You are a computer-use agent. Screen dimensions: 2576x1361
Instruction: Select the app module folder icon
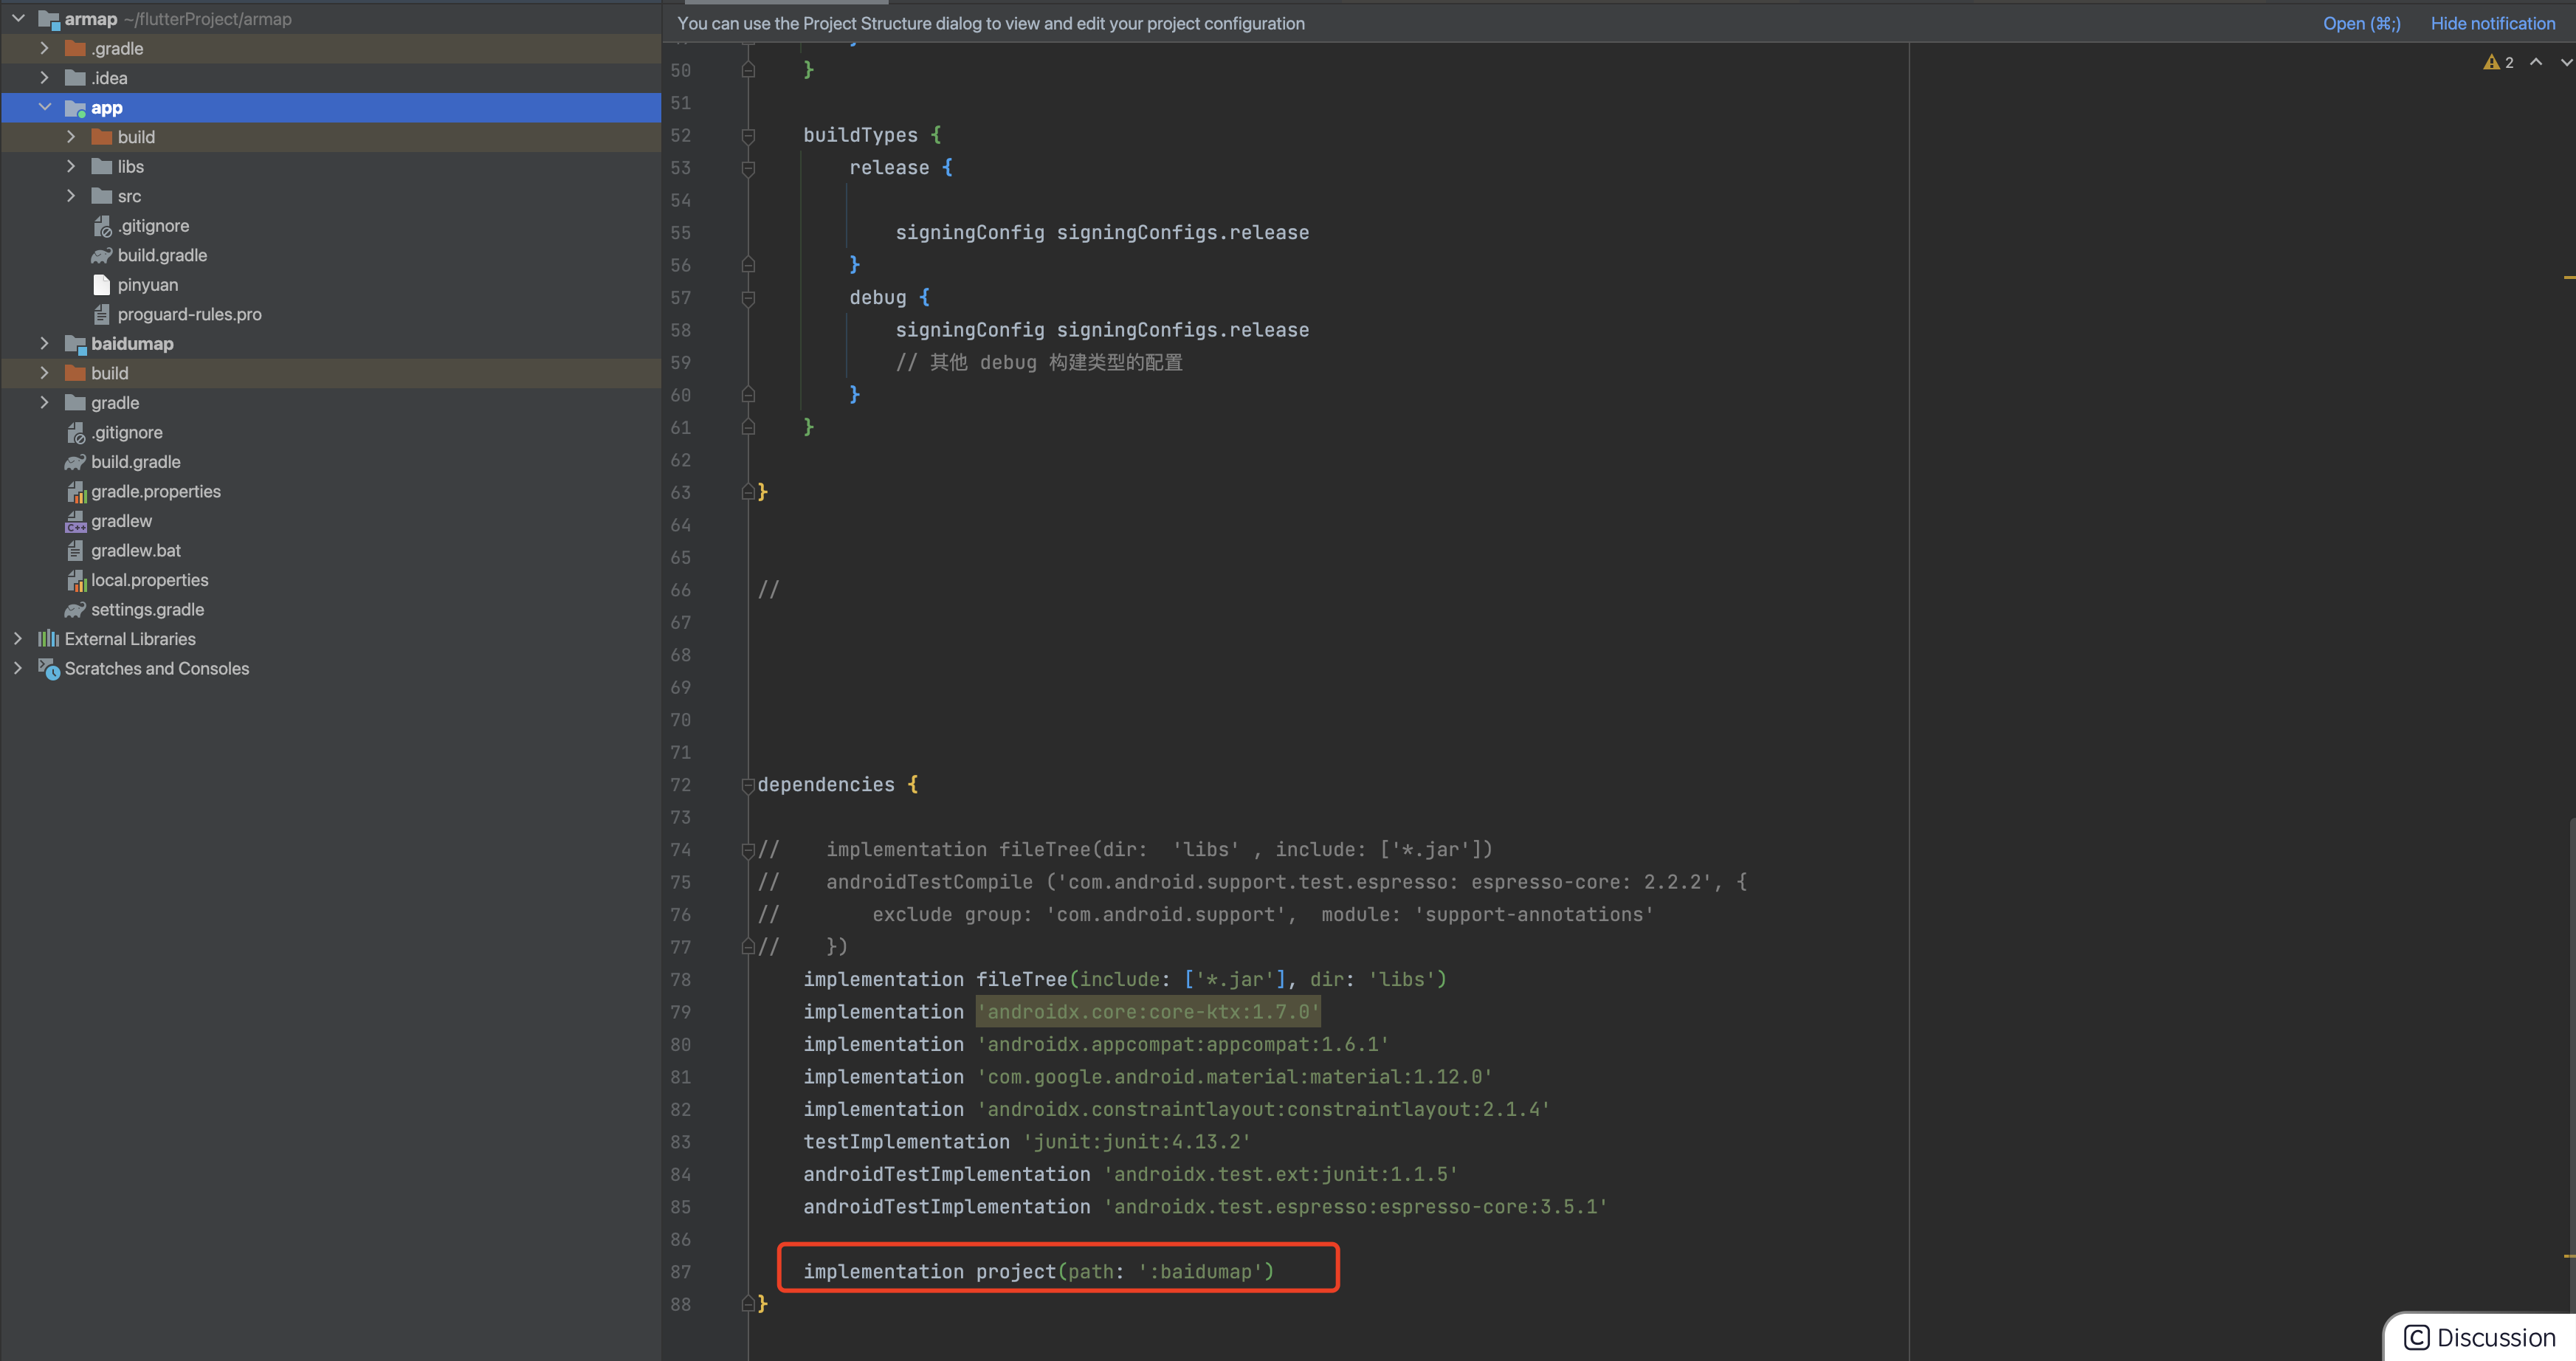pyautogui.click(x=75, y=108)
